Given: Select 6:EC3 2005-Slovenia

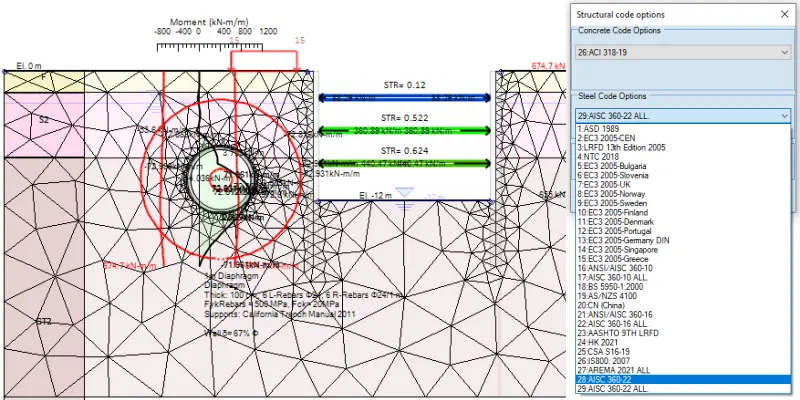Looking at the screenshot, I should (x=683, y=176).
